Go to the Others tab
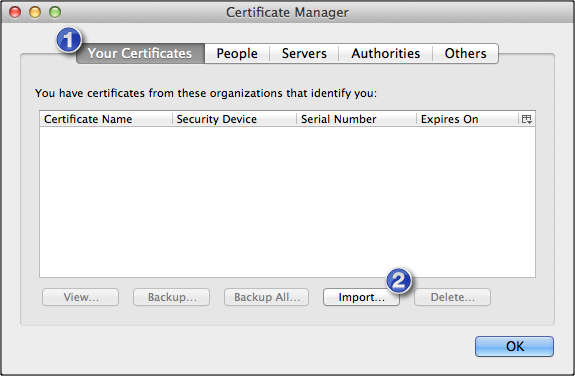Screen dimensions: 575x376 465,54
